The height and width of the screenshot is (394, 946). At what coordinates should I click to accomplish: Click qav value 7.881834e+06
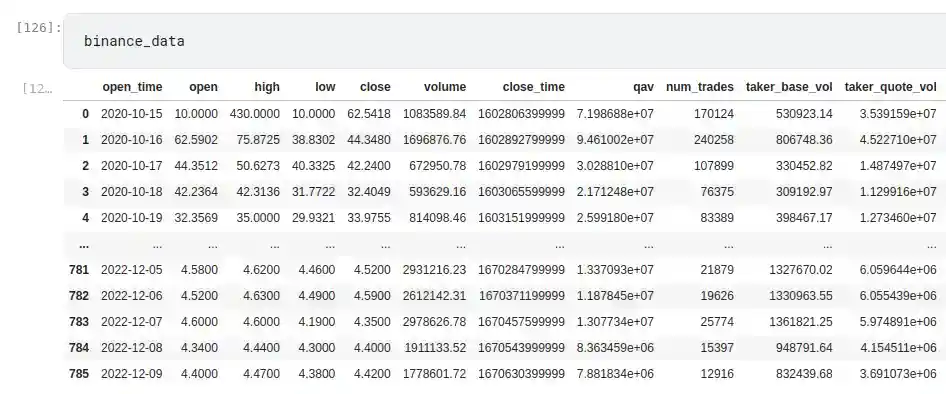615,373
